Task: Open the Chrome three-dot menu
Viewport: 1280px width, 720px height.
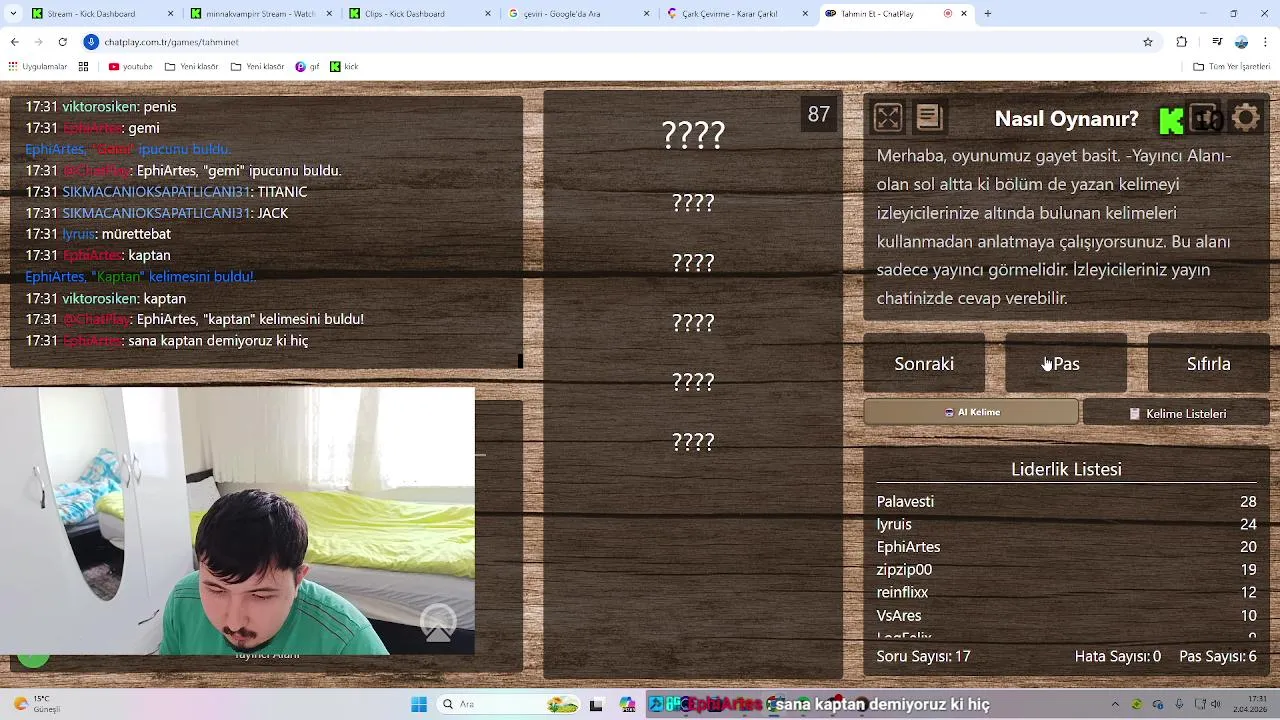Action: [x=1266, y=42]
